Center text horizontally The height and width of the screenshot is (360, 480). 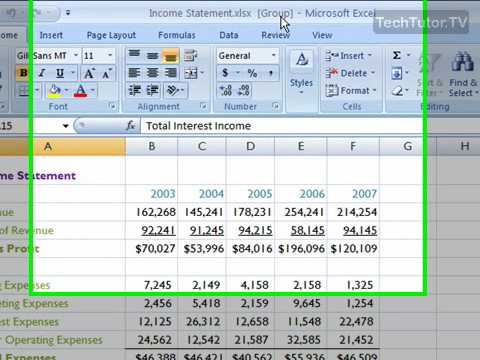(x=152, y=73)
